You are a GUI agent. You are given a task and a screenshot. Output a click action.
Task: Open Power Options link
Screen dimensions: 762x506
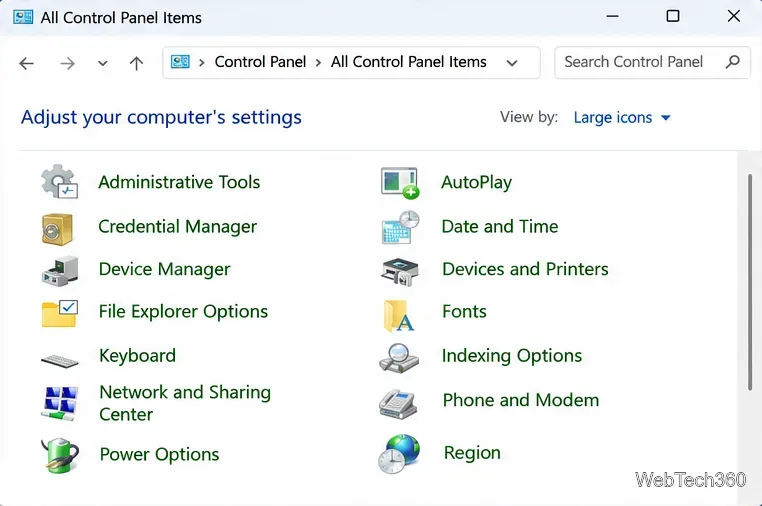click(159, 454)
